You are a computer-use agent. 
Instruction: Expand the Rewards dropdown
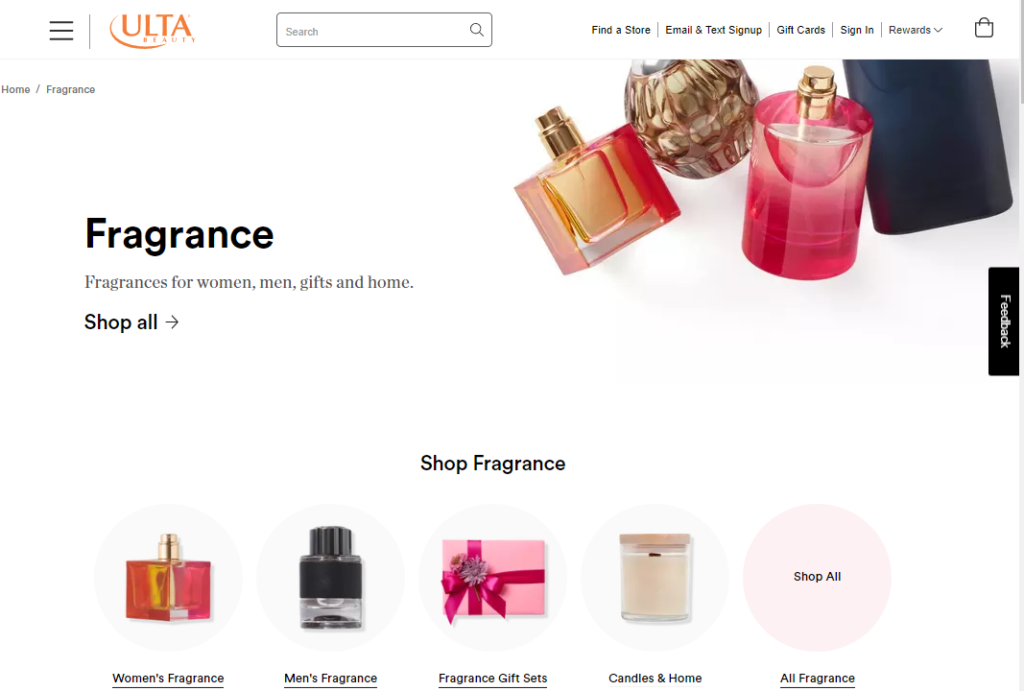tap(915, 30)
